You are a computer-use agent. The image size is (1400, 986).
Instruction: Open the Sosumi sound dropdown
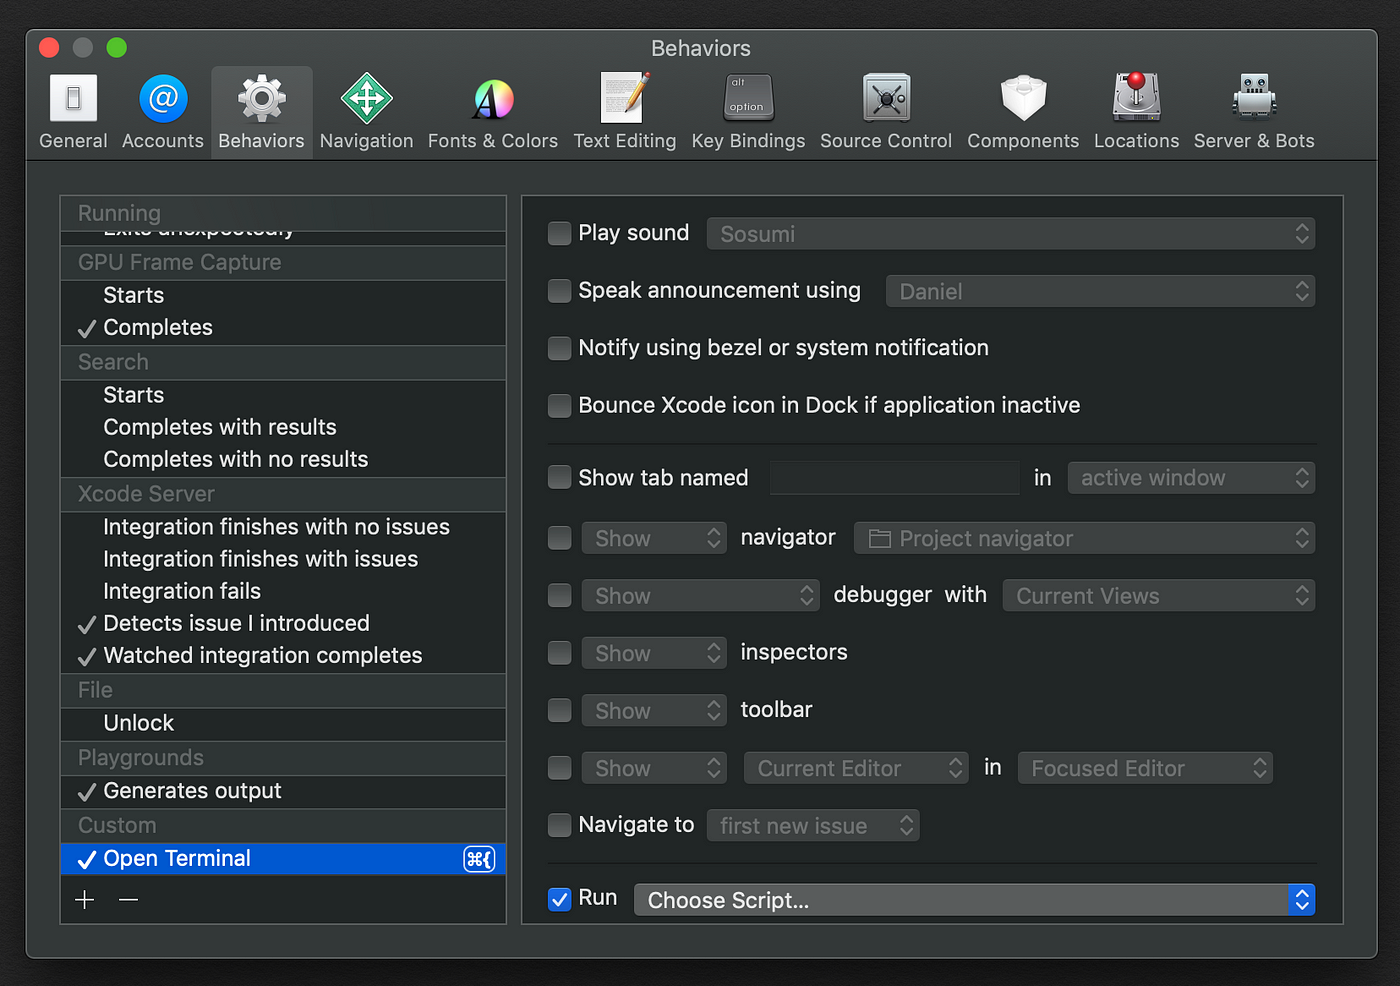[x=1010, y=234]
